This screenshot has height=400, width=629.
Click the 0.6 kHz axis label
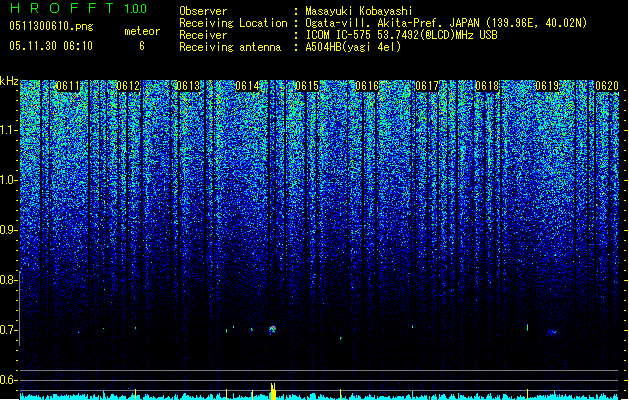tap(8, 380)
